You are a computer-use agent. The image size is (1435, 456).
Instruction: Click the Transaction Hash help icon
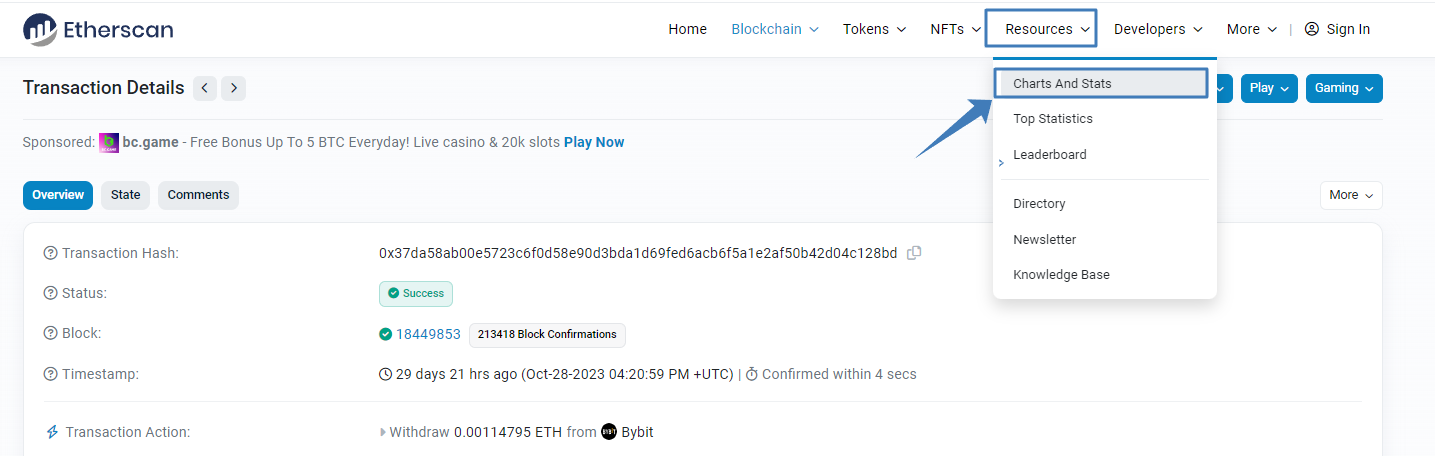click(50, 253)
